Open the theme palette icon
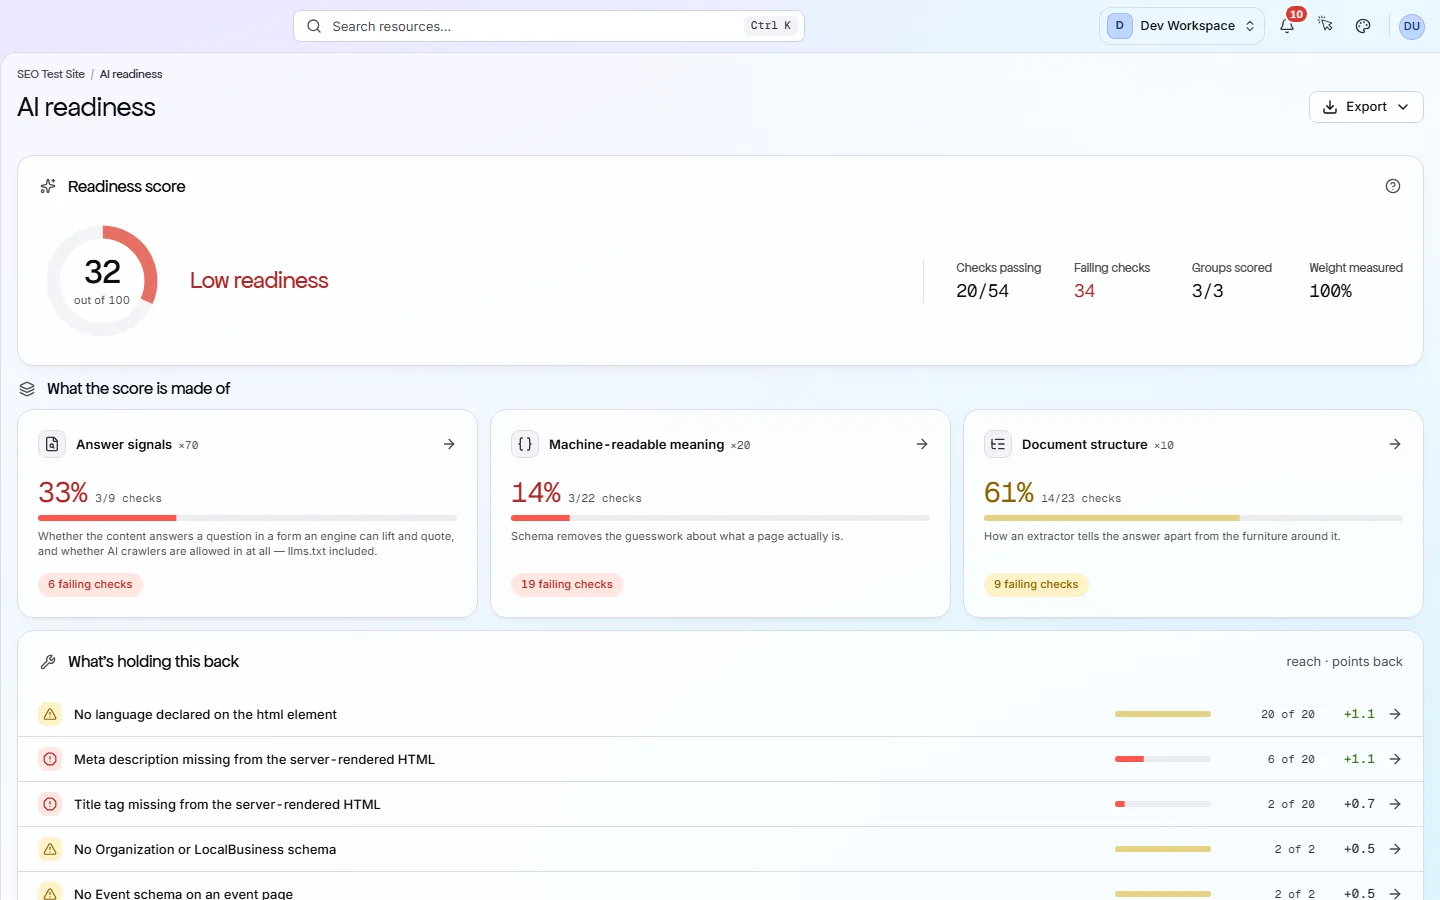 click(1363, 26)
